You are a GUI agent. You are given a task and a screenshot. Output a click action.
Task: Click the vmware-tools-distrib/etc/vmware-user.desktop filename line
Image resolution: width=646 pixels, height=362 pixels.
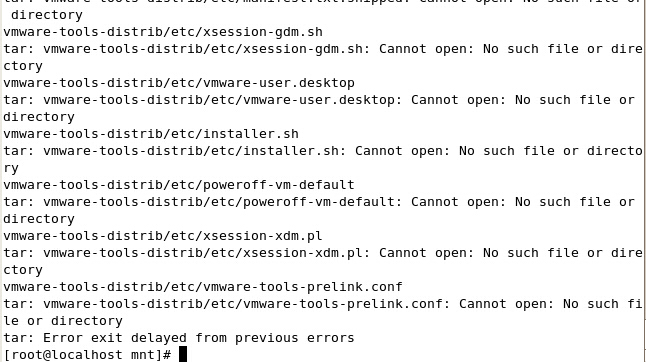point(179,83)
